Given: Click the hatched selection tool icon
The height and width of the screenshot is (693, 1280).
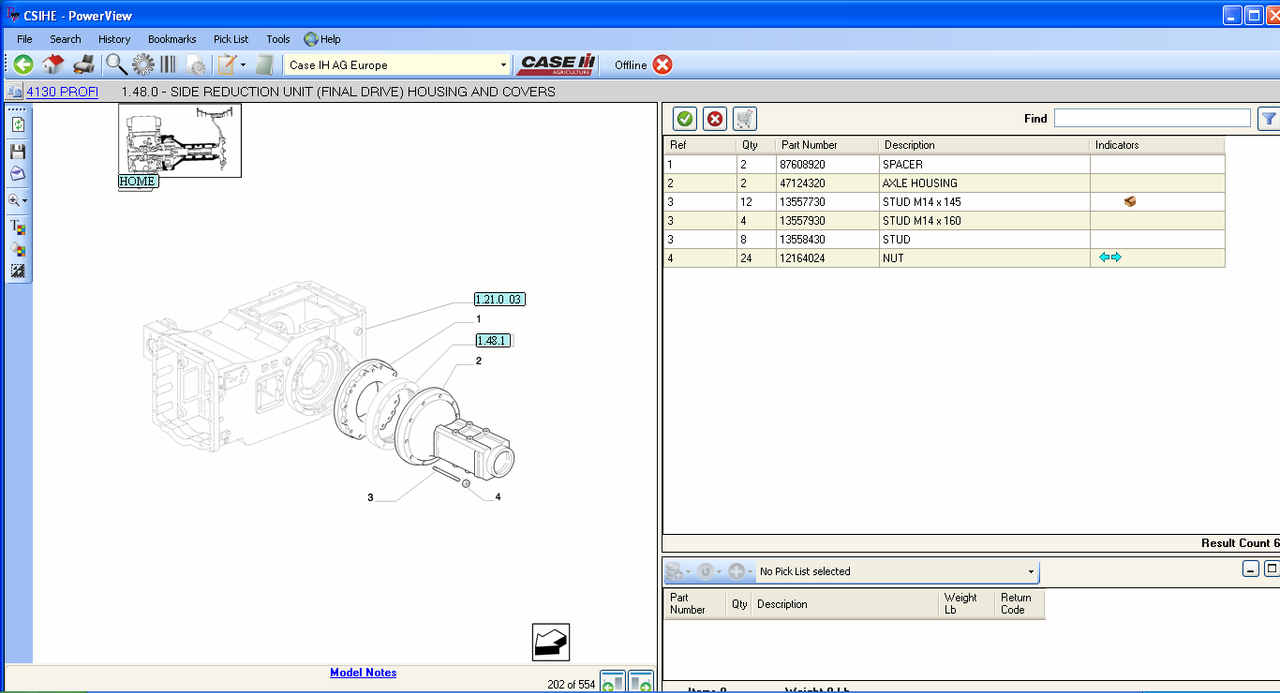Looking at the screenshot, I should point(18,270).
